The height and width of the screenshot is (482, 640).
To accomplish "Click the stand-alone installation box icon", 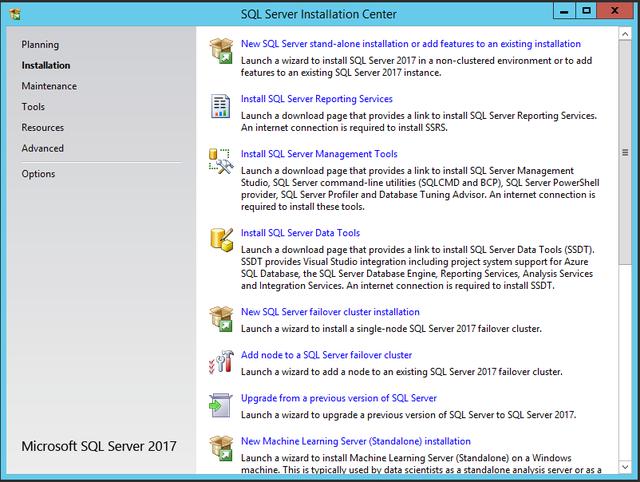I will (221, 51).
